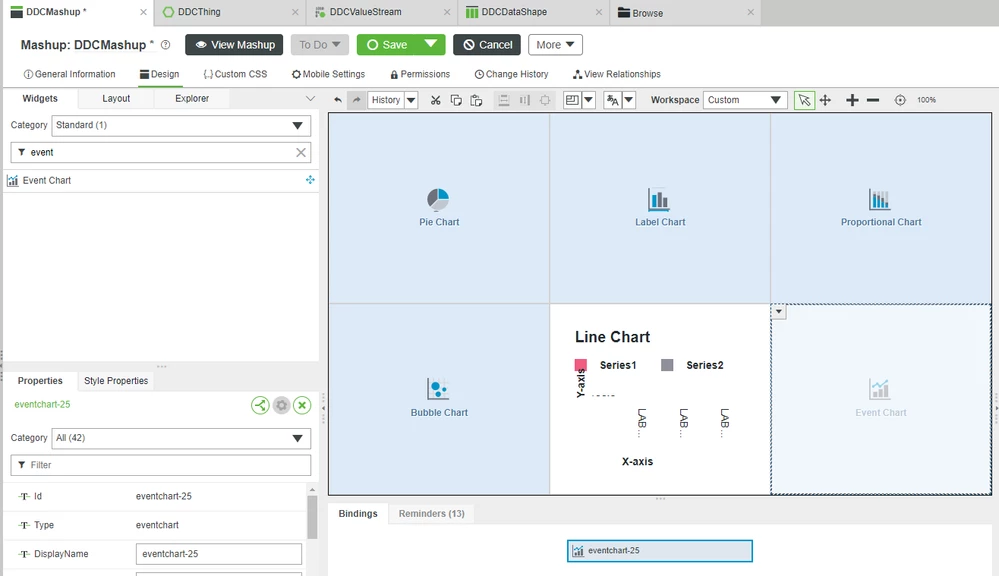
Task: Click the Cancel button
Action: coord(487,45)
